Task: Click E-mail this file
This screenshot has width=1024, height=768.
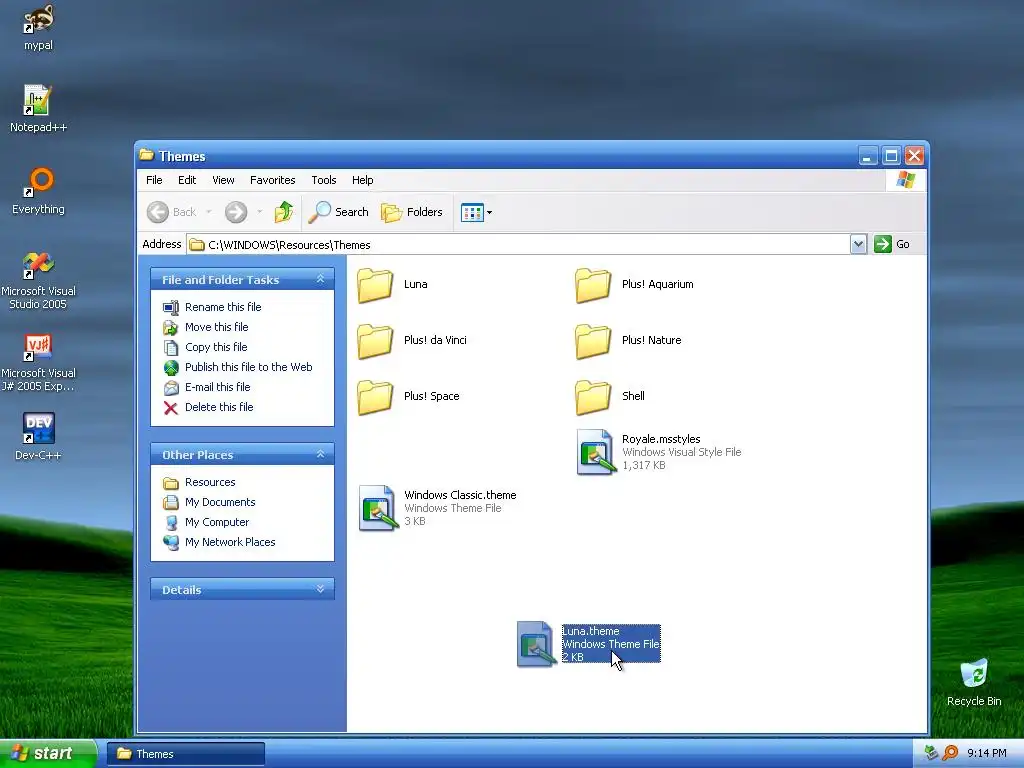Action: coord(217,387)
